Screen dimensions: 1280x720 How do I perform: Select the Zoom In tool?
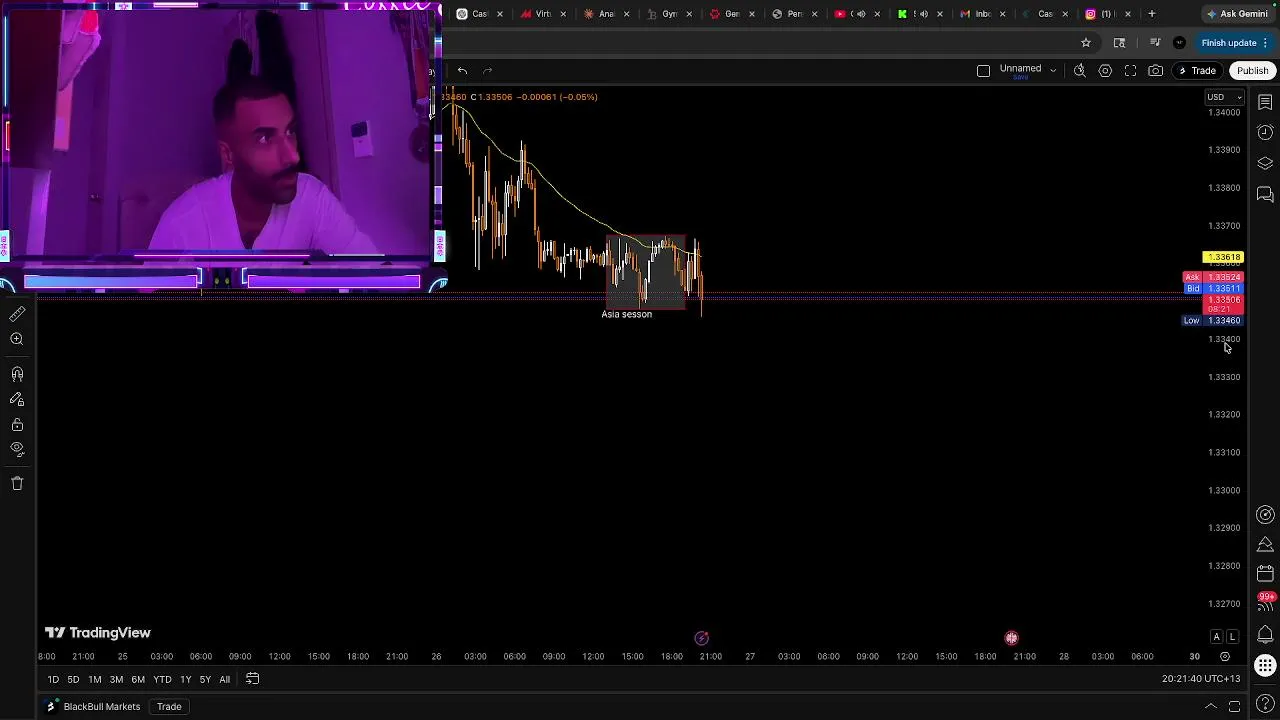[x=17, y=340]
